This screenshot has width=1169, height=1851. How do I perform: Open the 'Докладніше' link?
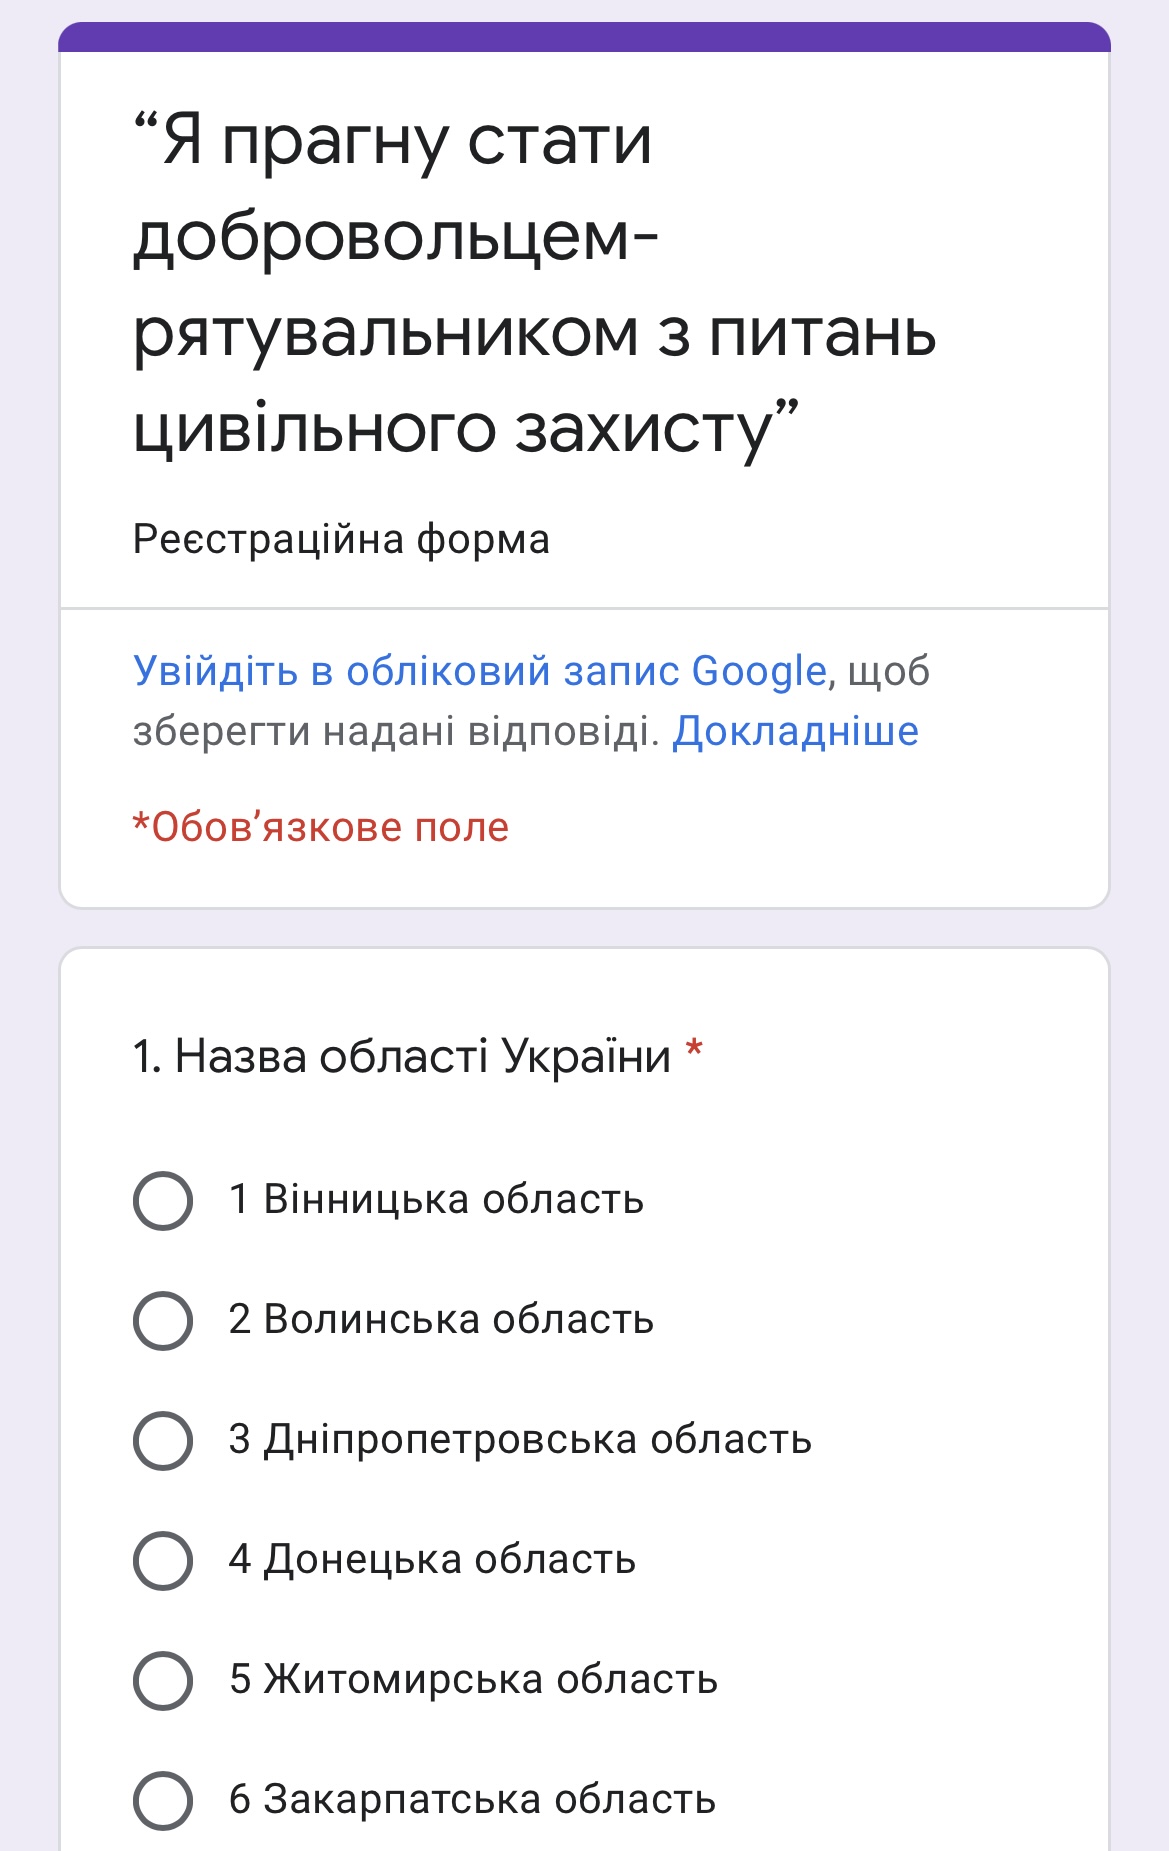[795, 731]
